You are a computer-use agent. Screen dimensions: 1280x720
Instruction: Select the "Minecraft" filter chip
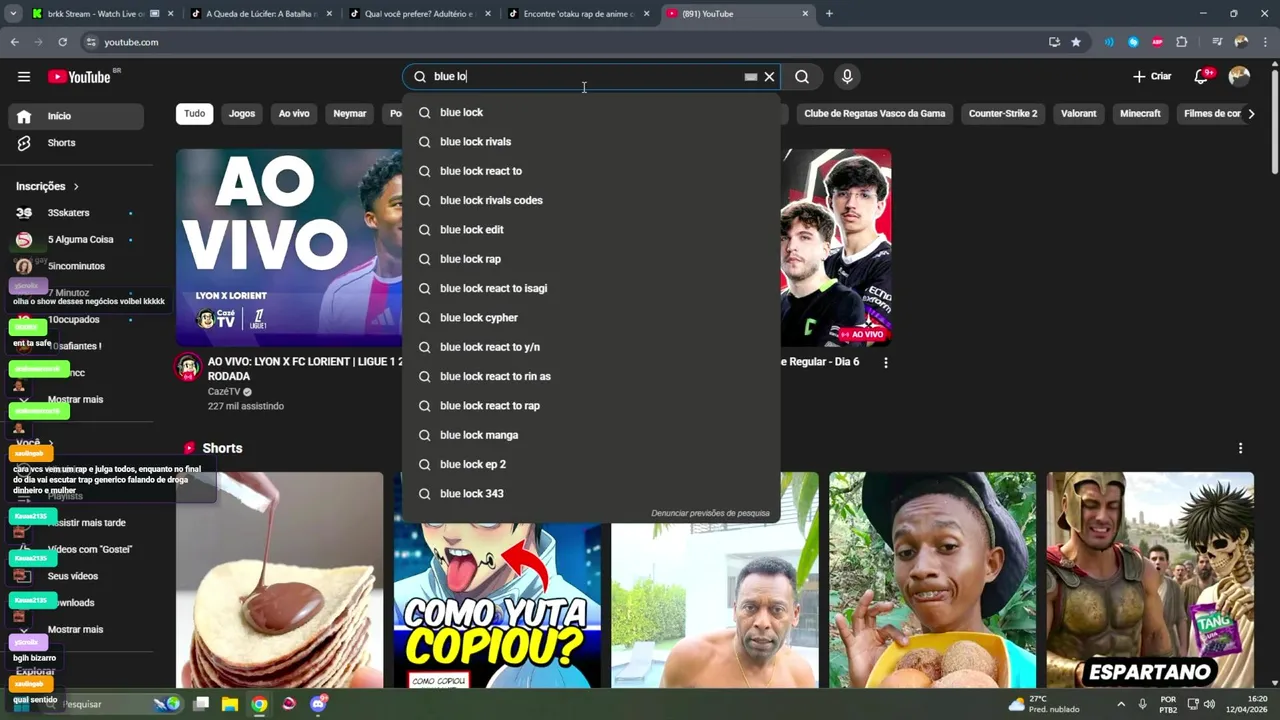(x=1140, y=113)
